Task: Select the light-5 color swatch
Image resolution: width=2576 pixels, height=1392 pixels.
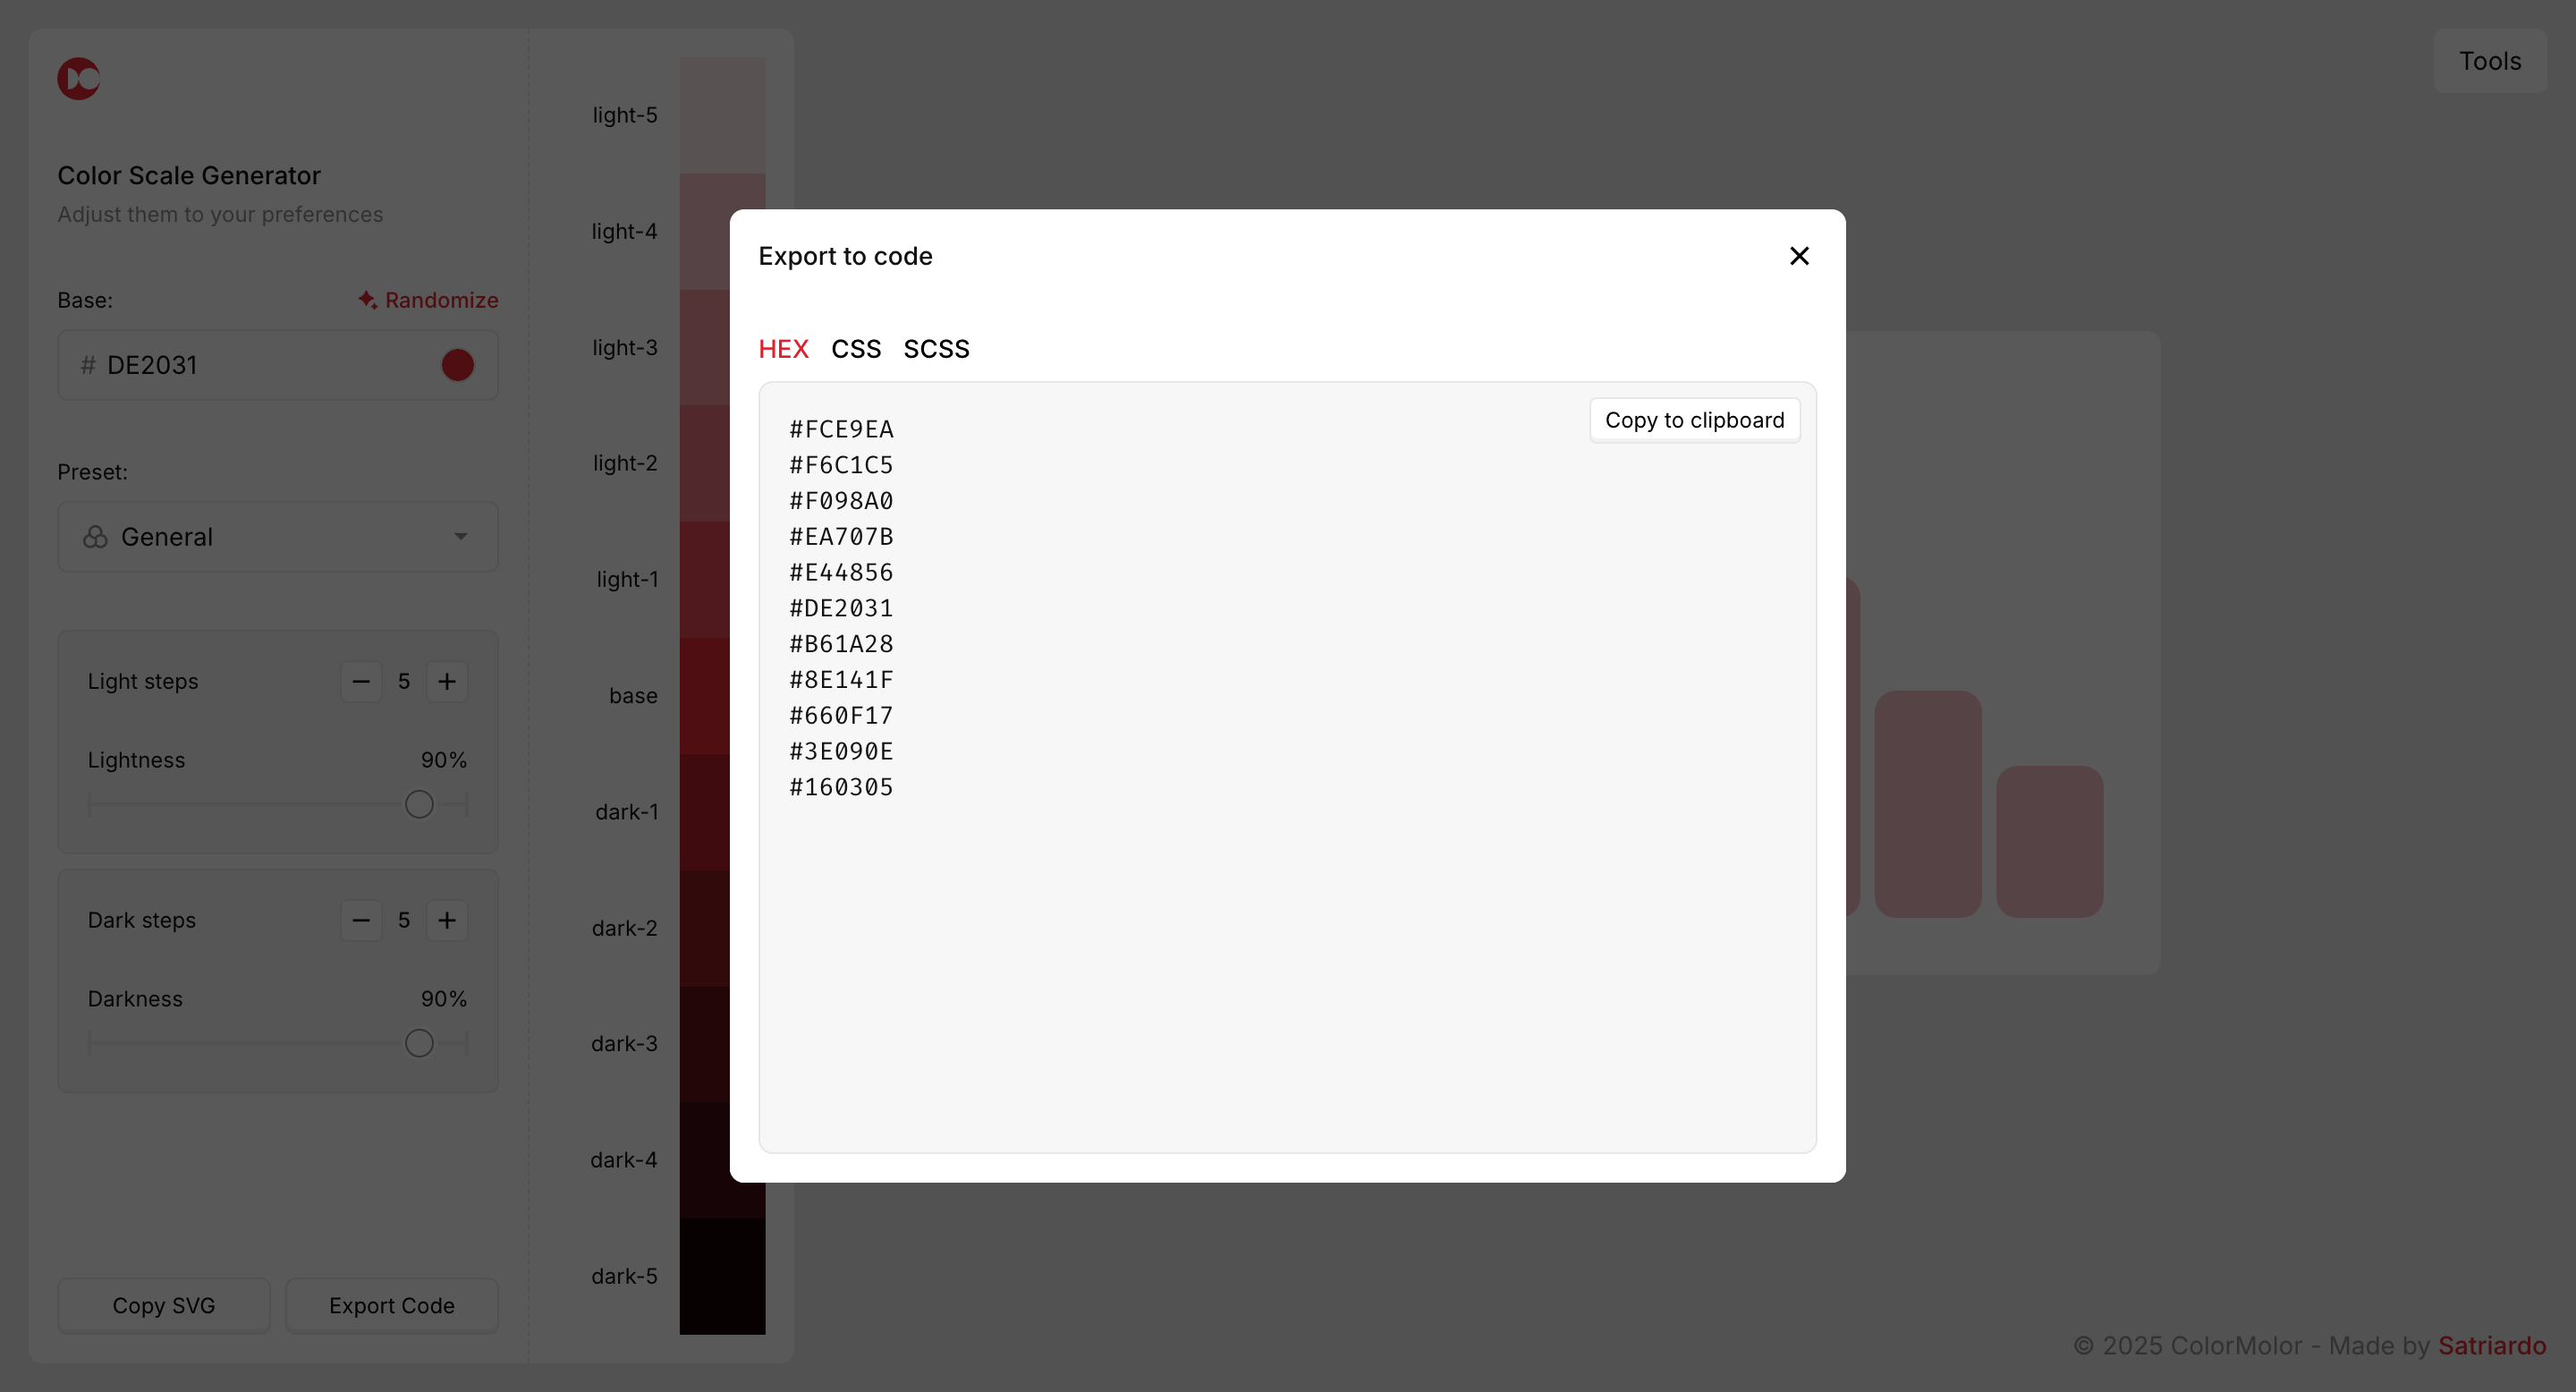Action: pos(722,115)
